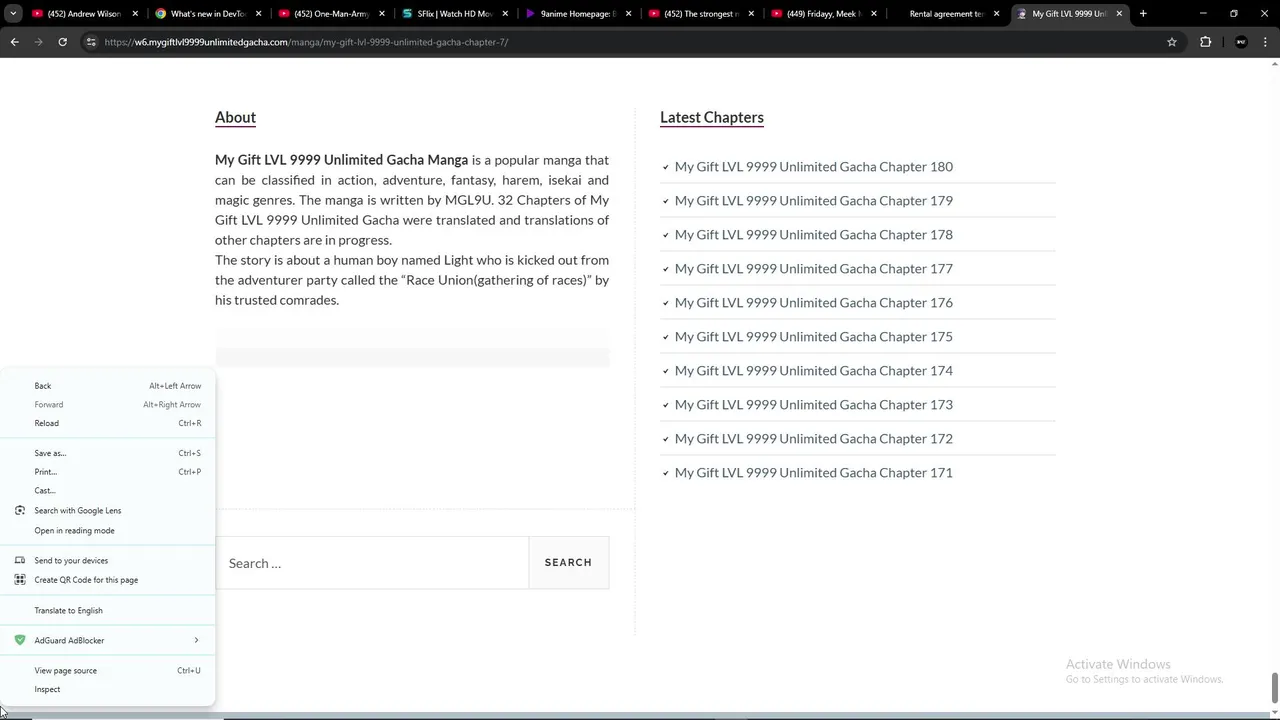Open Chapter 178 link
The width and height of the screenshot is (1280, 720).
click(813, 235)
